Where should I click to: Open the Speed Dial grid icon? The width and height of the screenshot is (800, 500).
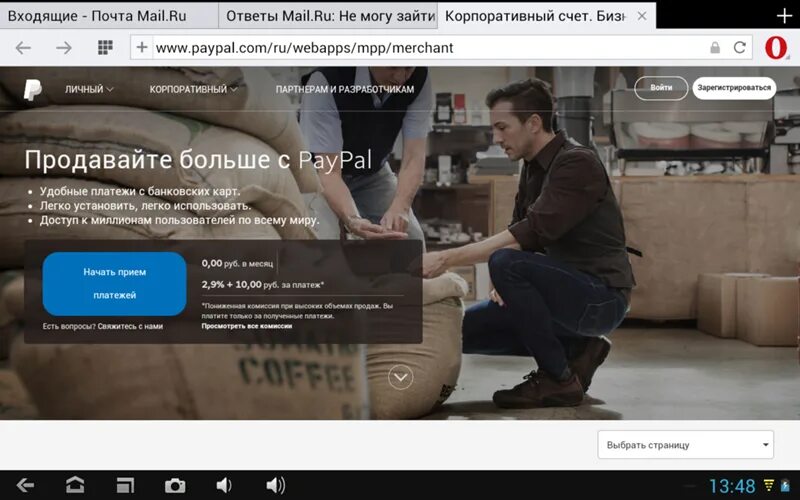[105, 47]
